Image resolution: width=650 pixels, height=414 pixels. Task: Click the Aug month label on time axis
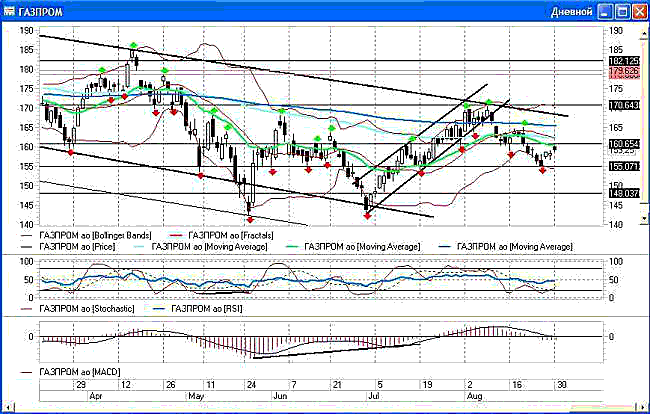[x=475, y=396]
